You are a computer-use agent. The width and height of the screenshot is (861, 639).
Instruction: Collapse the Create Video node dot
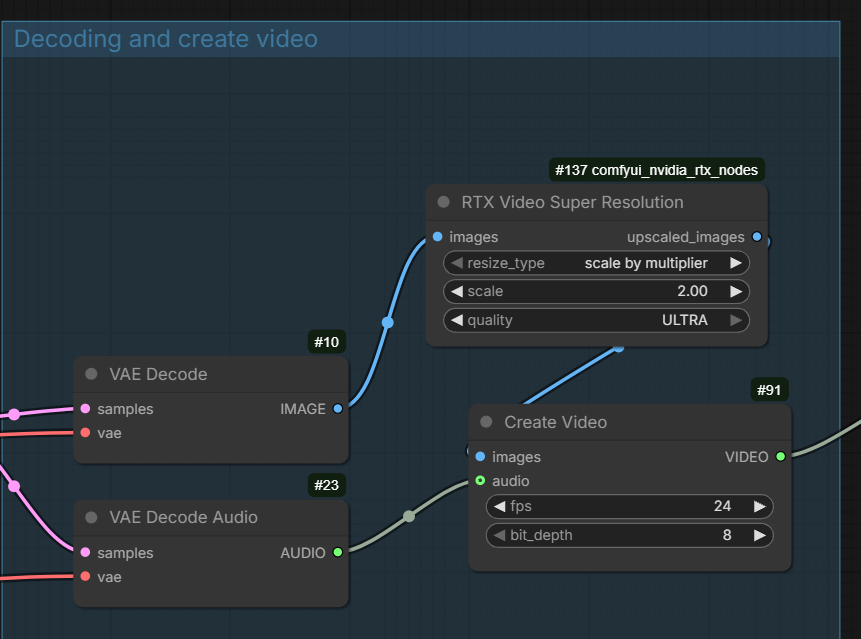486,422
